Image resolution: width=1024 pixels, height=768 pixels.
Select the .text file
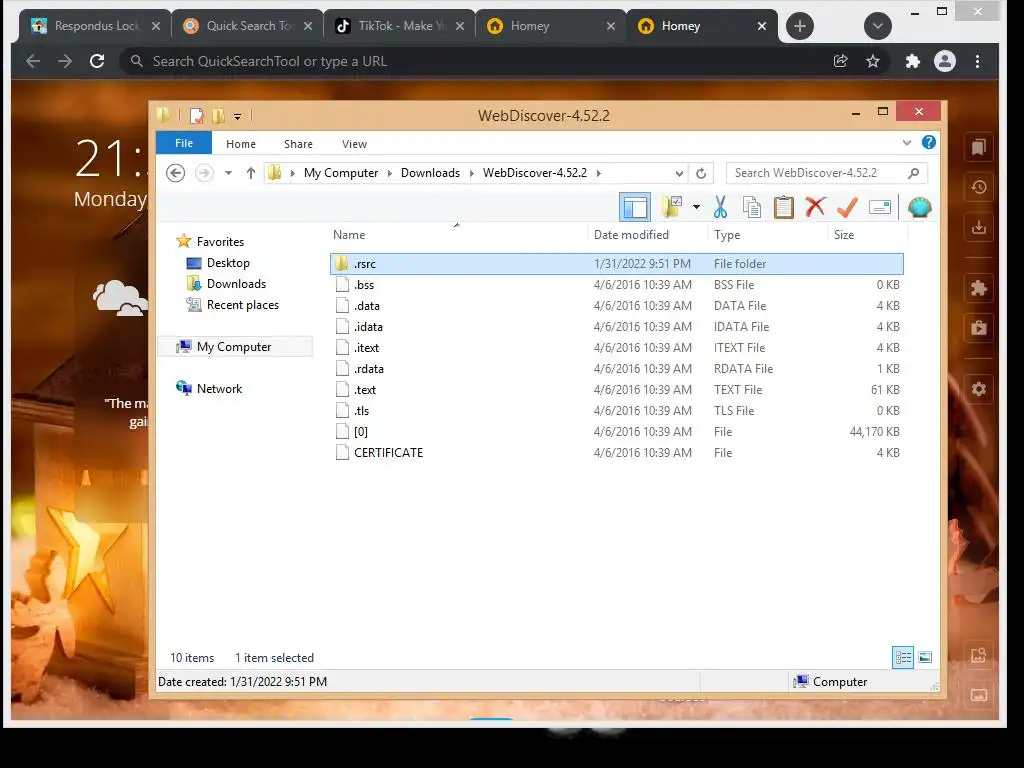click(x=616, y=390)
